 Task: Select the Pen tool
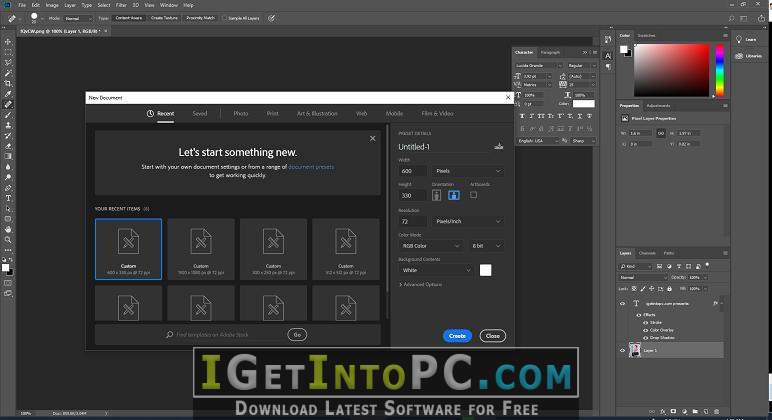coord(8,188)
